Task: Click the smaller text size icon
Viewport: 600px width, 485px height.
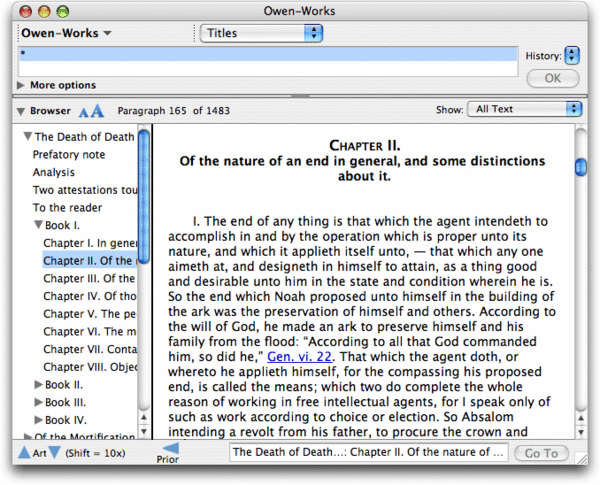Action: 84,110
